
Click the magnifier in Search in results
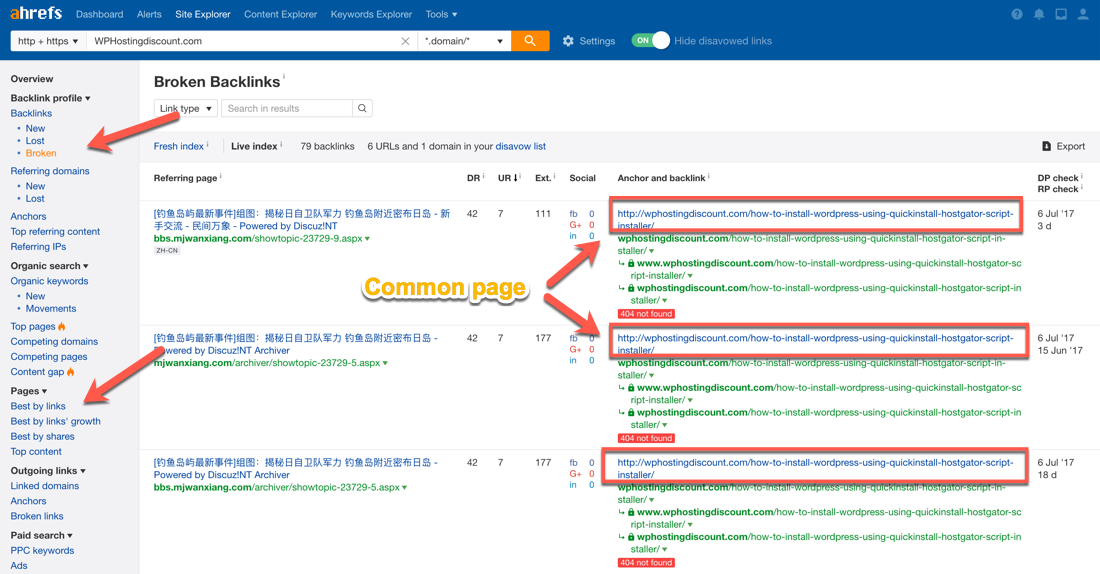[362, 108]
